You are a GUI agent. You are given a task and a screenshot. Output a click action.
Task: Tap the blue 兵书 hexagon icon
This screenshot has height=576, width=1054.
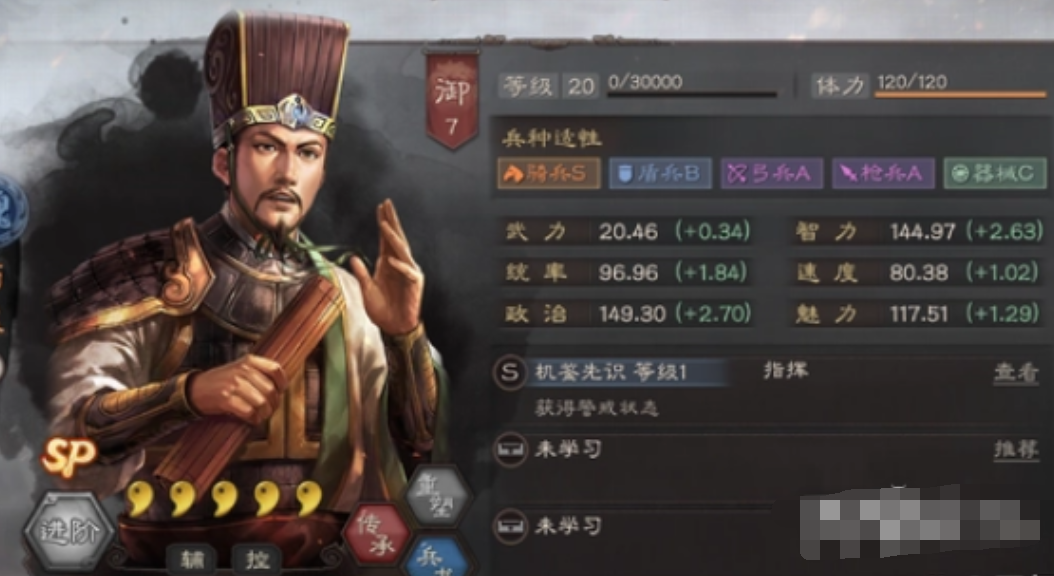(x=439, y=557)
